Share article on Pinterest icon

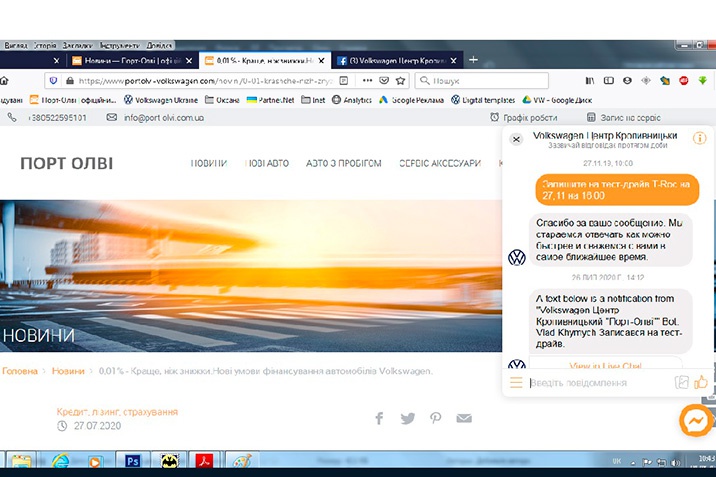click(x=436, y=418)
